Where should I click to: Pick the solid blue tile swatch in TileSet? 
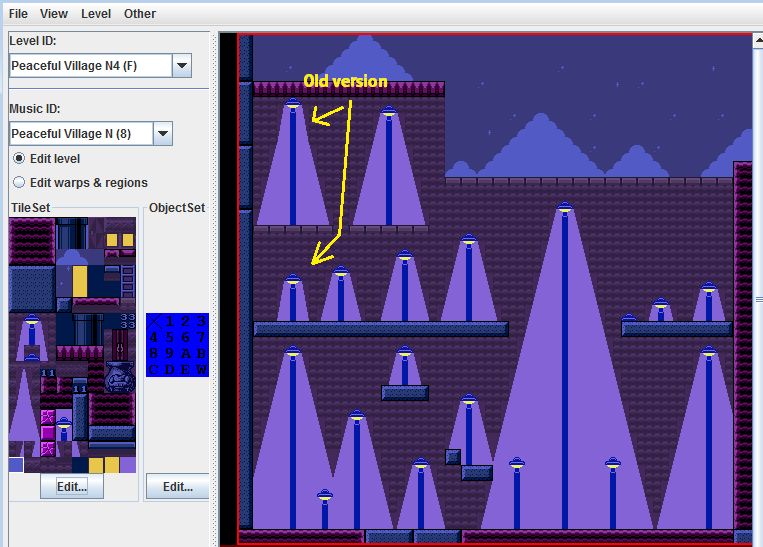[16, 464]
